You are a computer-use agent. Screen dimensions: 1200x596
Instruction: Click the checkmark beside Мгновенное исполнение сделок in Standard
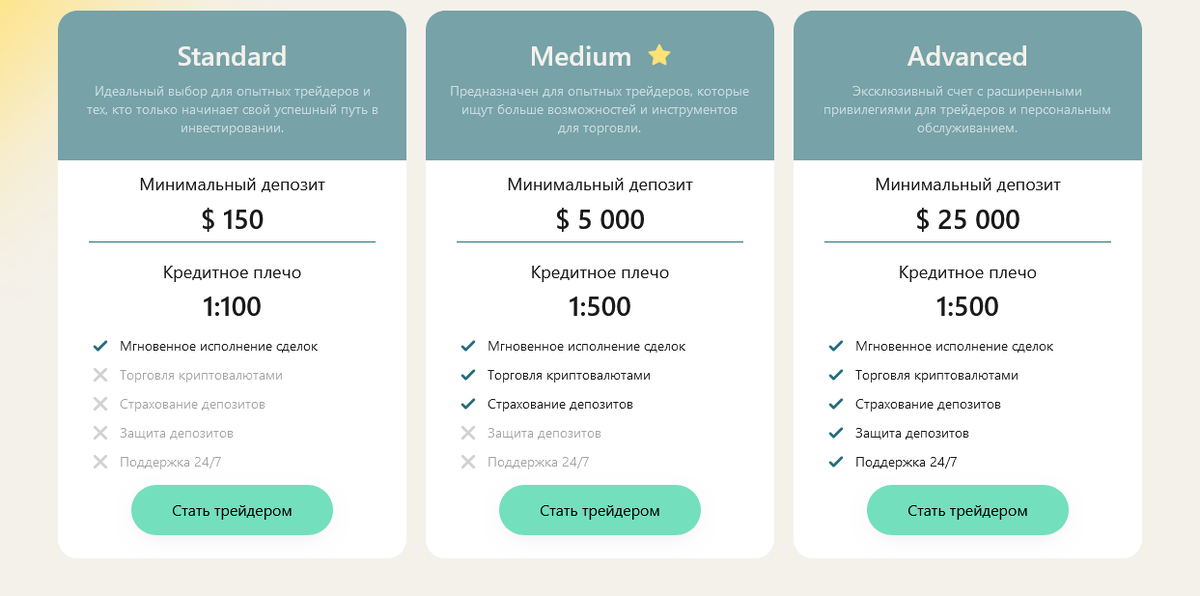[99, 346]
